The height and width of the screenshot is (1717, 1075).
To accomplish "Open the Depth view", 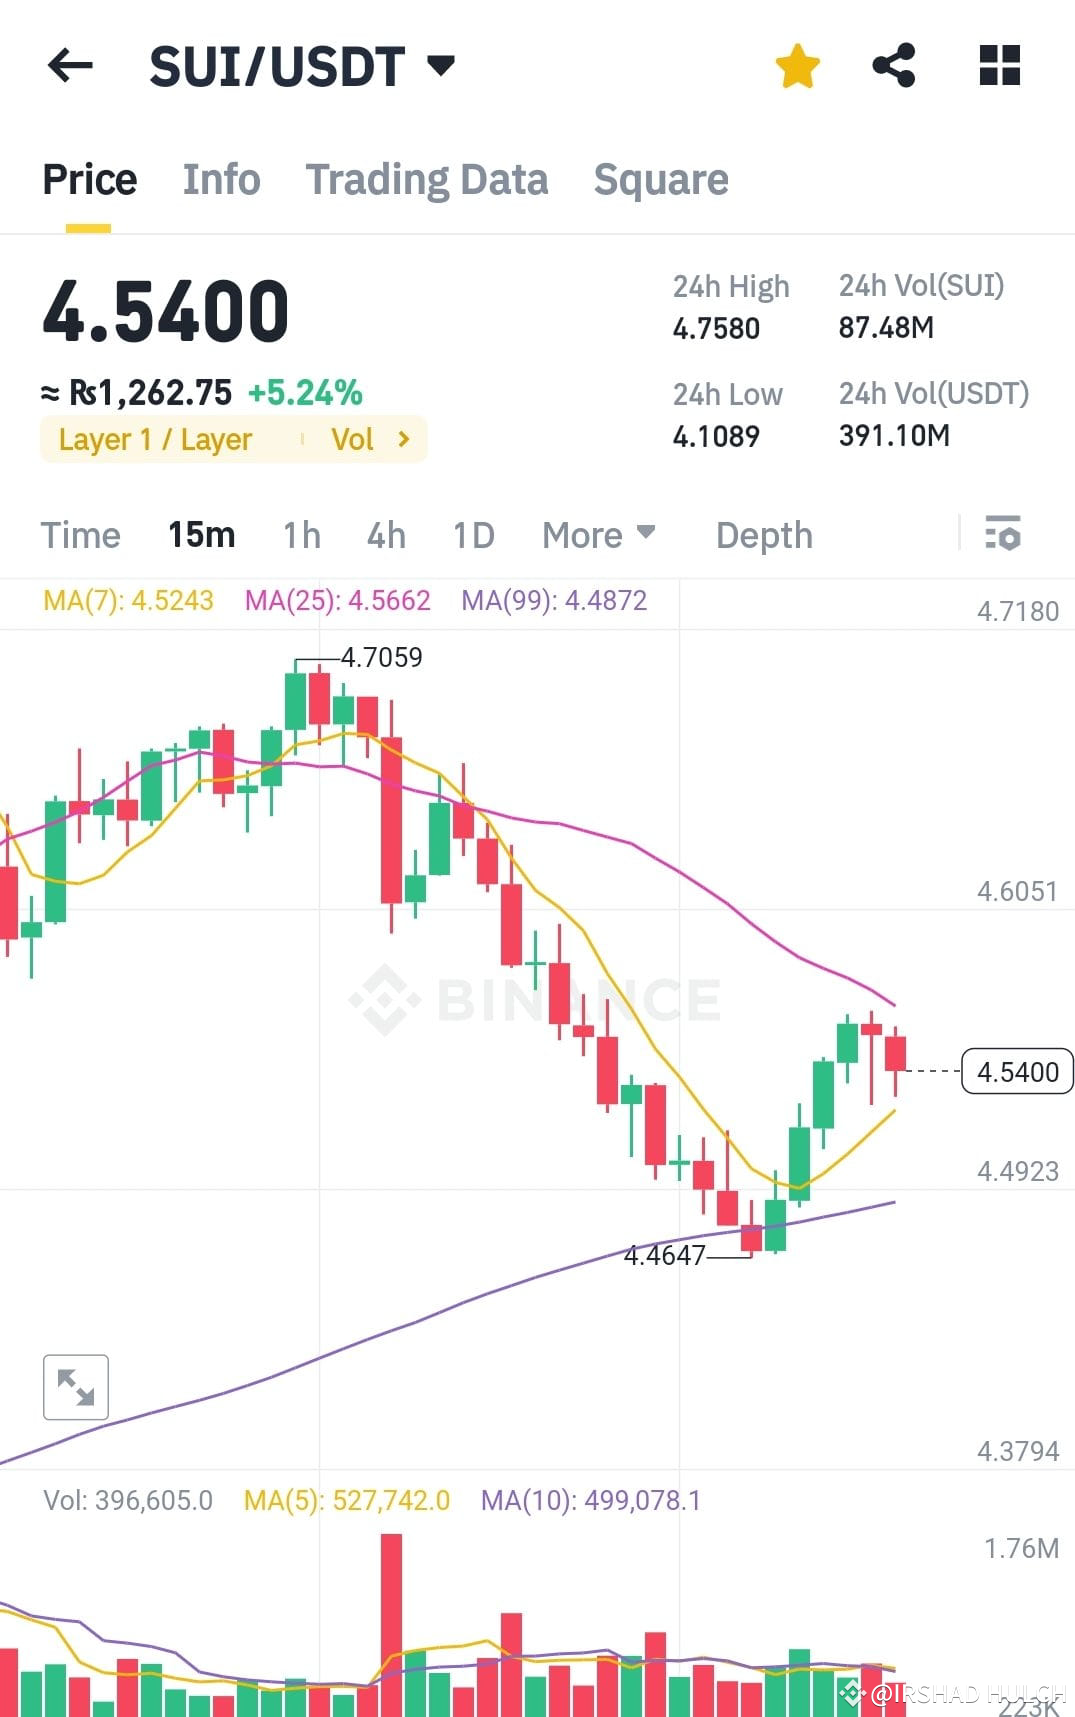I will click(763, 535).
